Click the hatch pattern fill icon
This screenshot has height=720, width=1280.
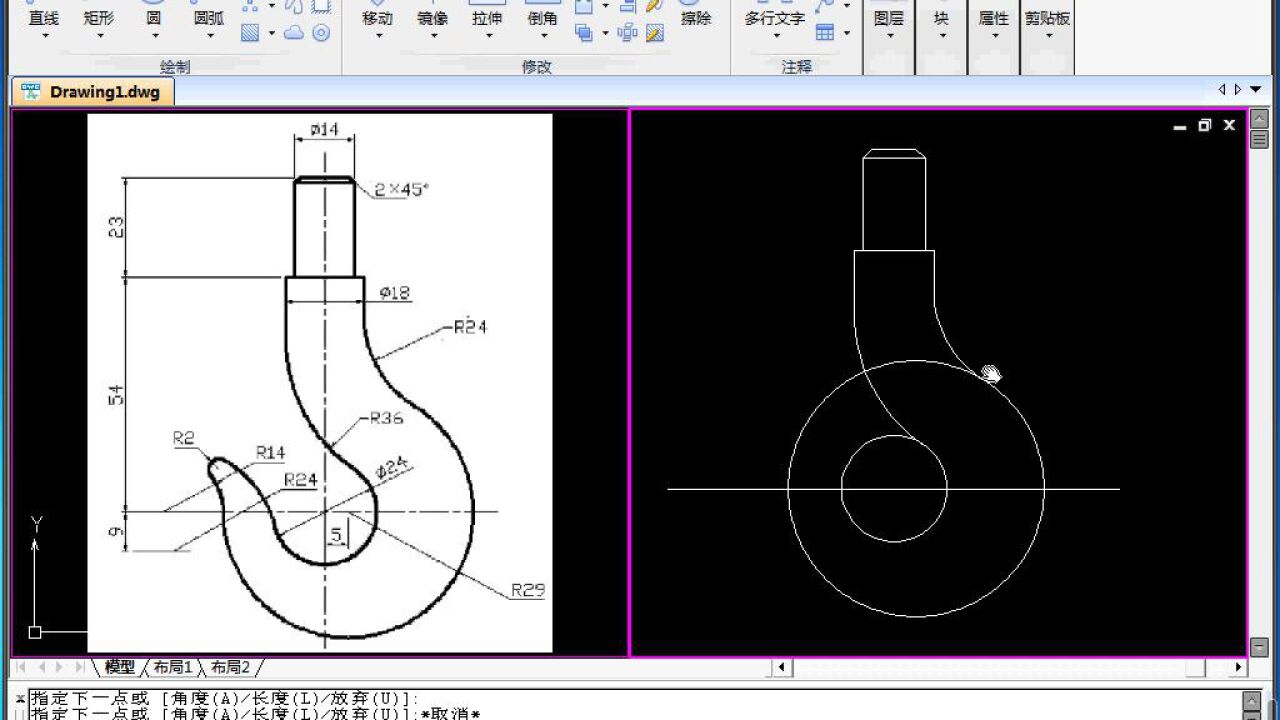[250, 33]
